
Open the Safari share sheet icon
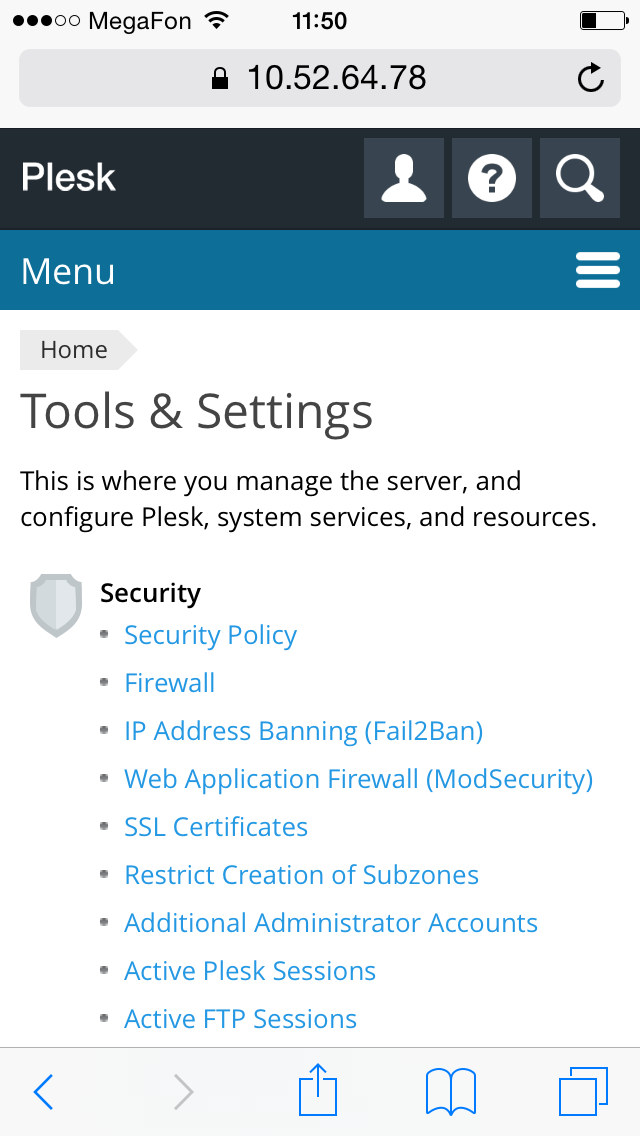click(x=318, y=1088)
